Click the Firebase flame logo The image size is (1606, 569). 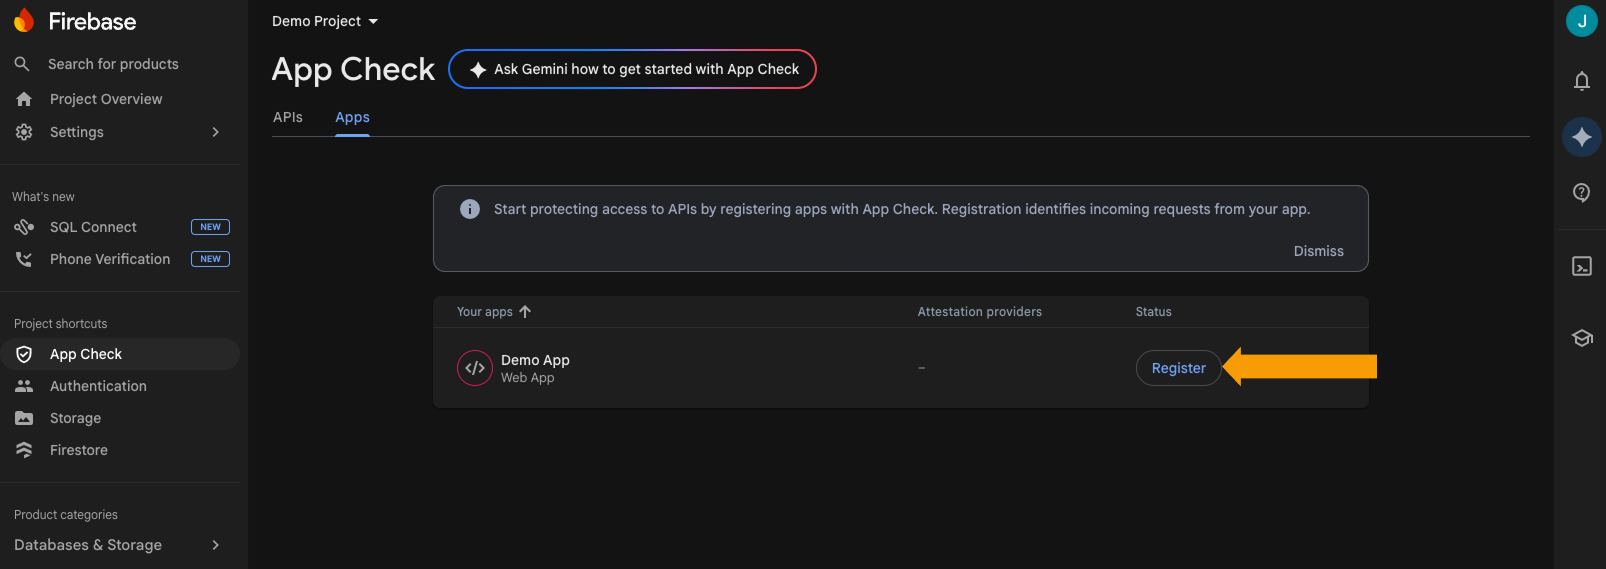click(x=24, y=21)
